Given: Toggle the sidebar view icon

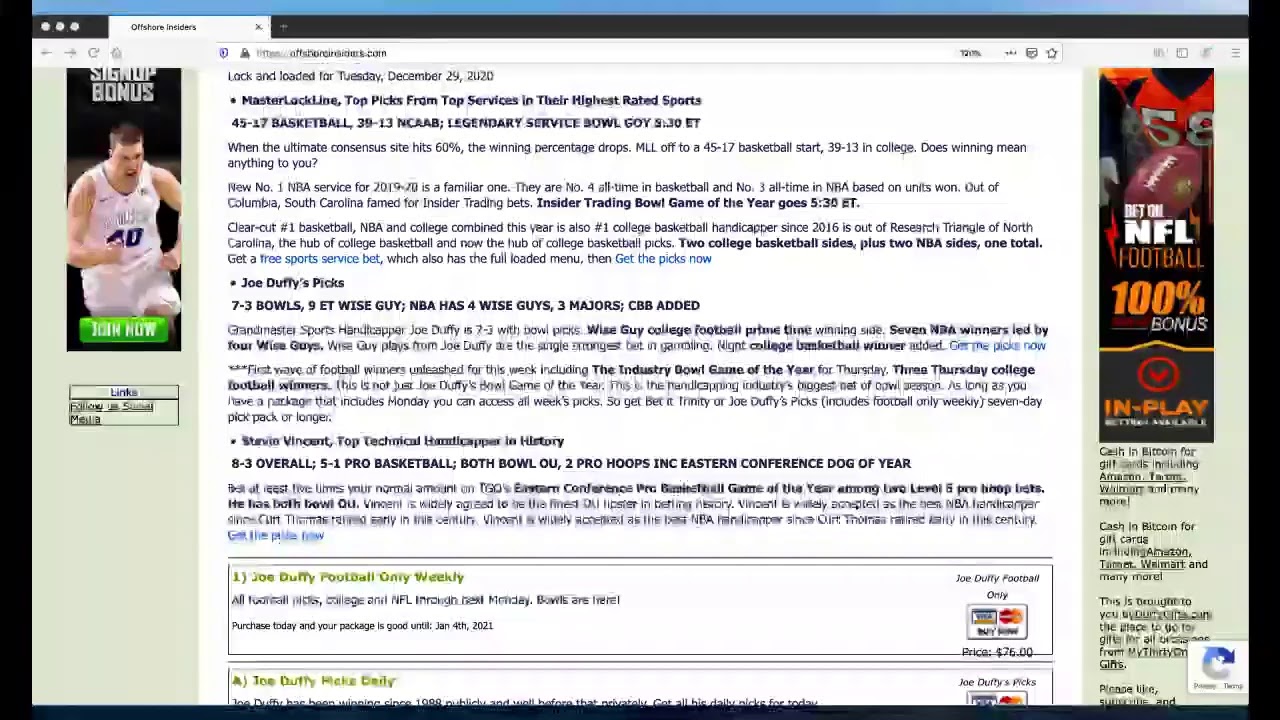Looking at the screenshot, I should tap(1182, 53).
